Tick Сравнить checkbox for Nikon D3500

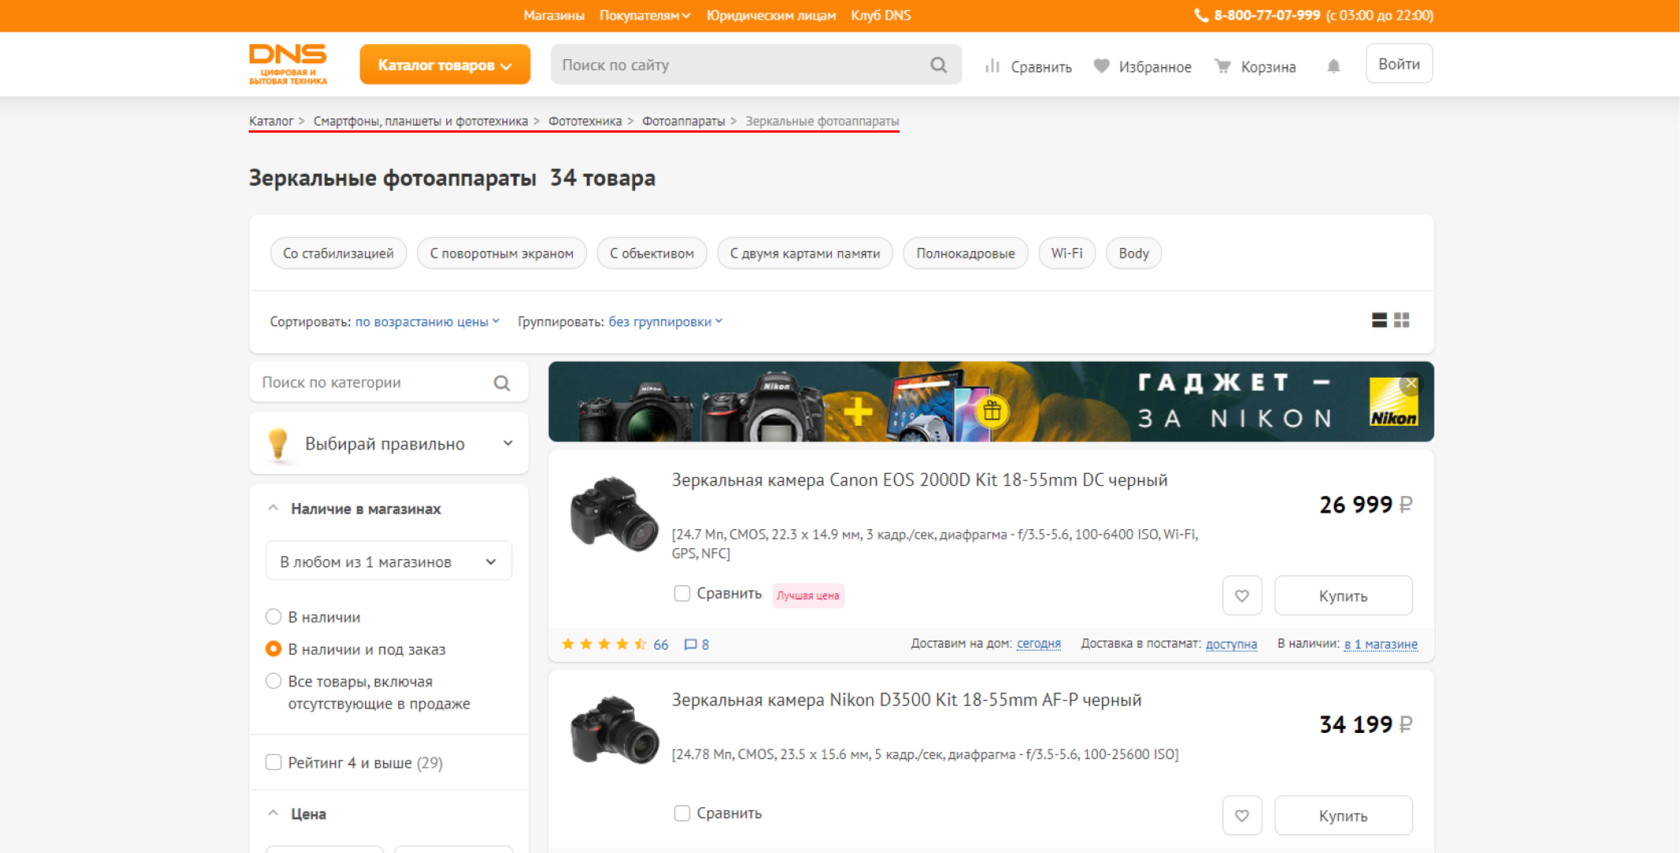tap(682, 814)
